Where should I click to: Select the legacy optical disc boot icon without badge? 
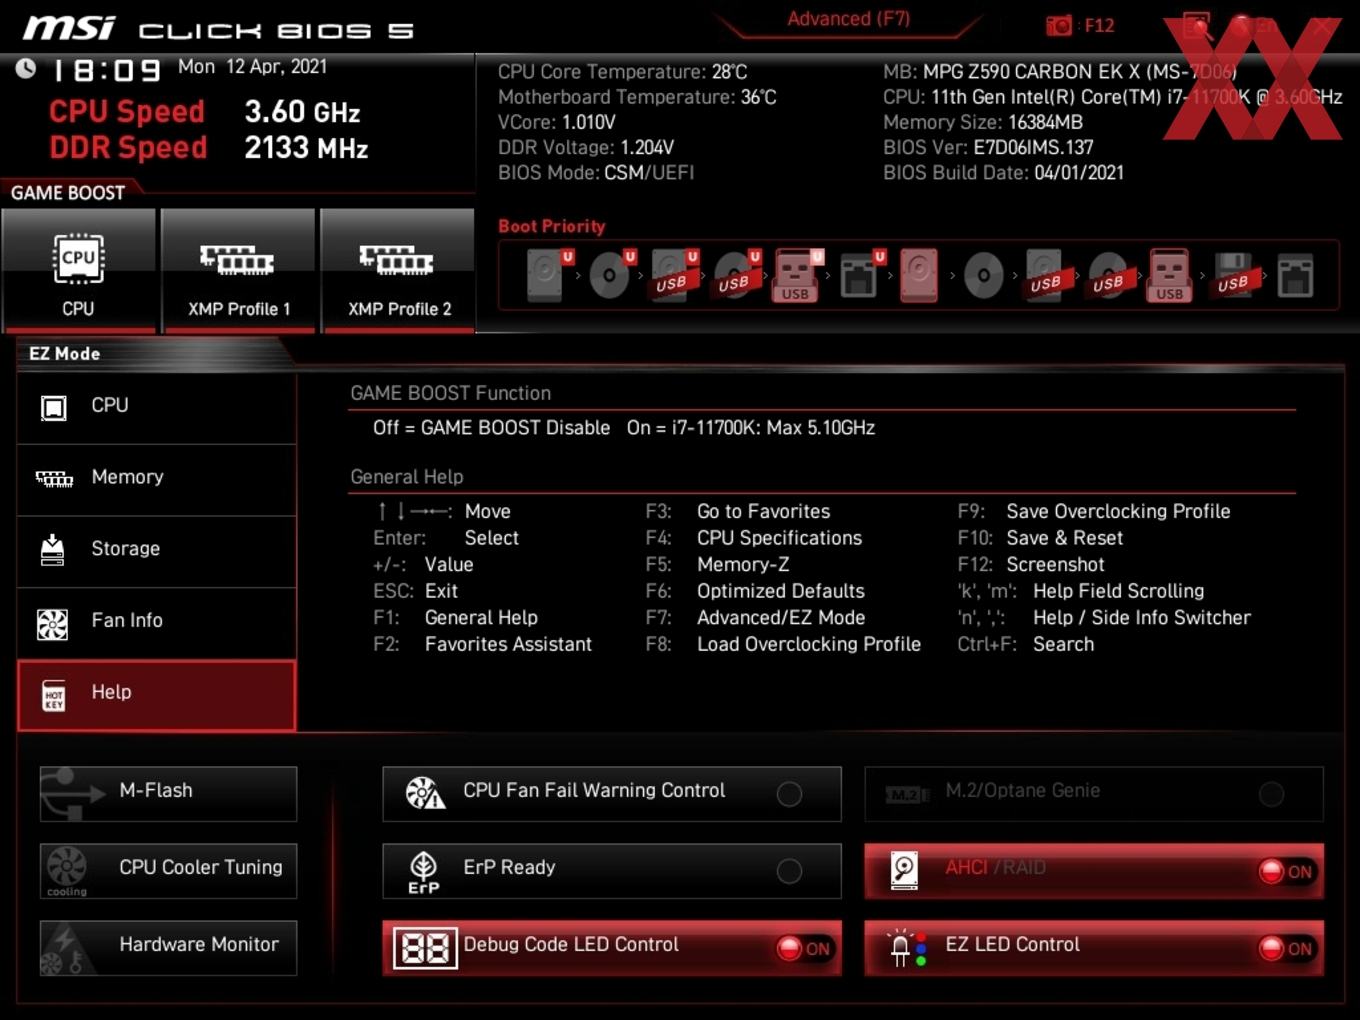pos(983,275)
